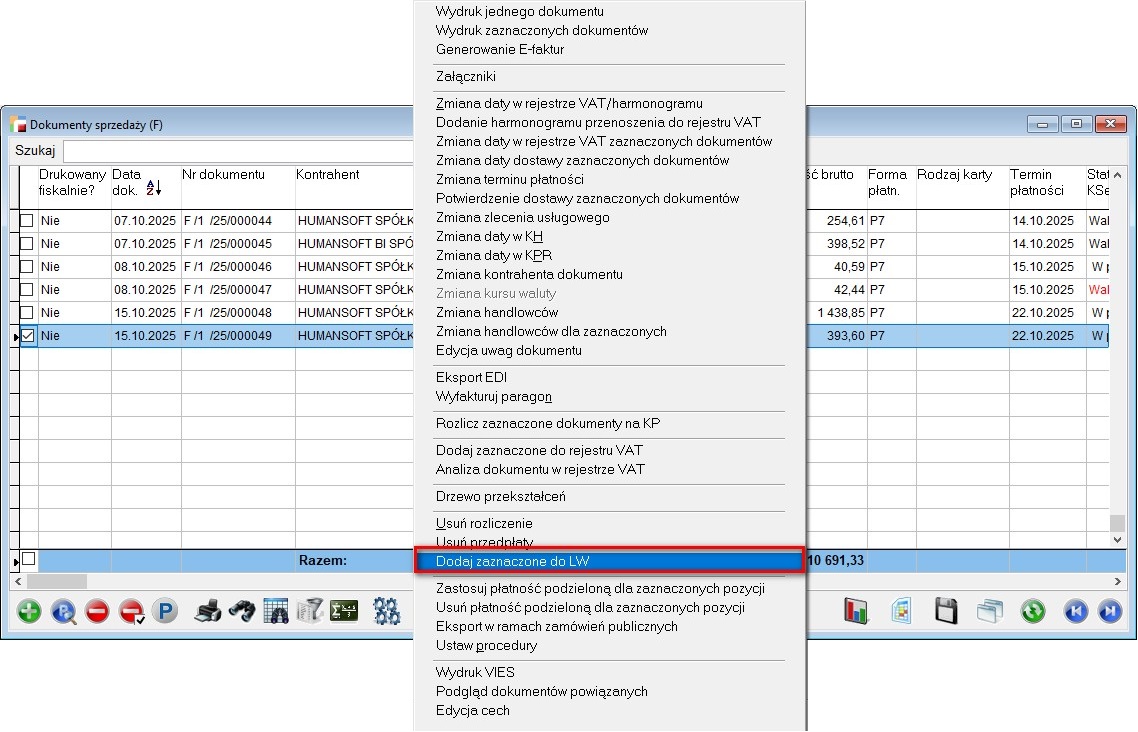Click the floppy disk save icon
This screenshot has width=1138, height=732.
[947, 611]
